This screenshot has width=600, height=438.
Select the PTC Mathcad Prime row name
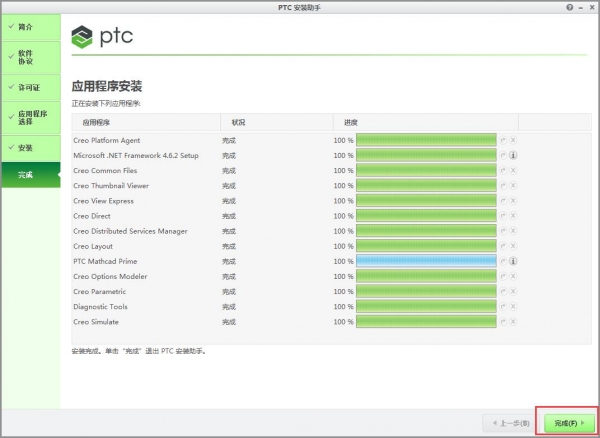coord(105,261)
